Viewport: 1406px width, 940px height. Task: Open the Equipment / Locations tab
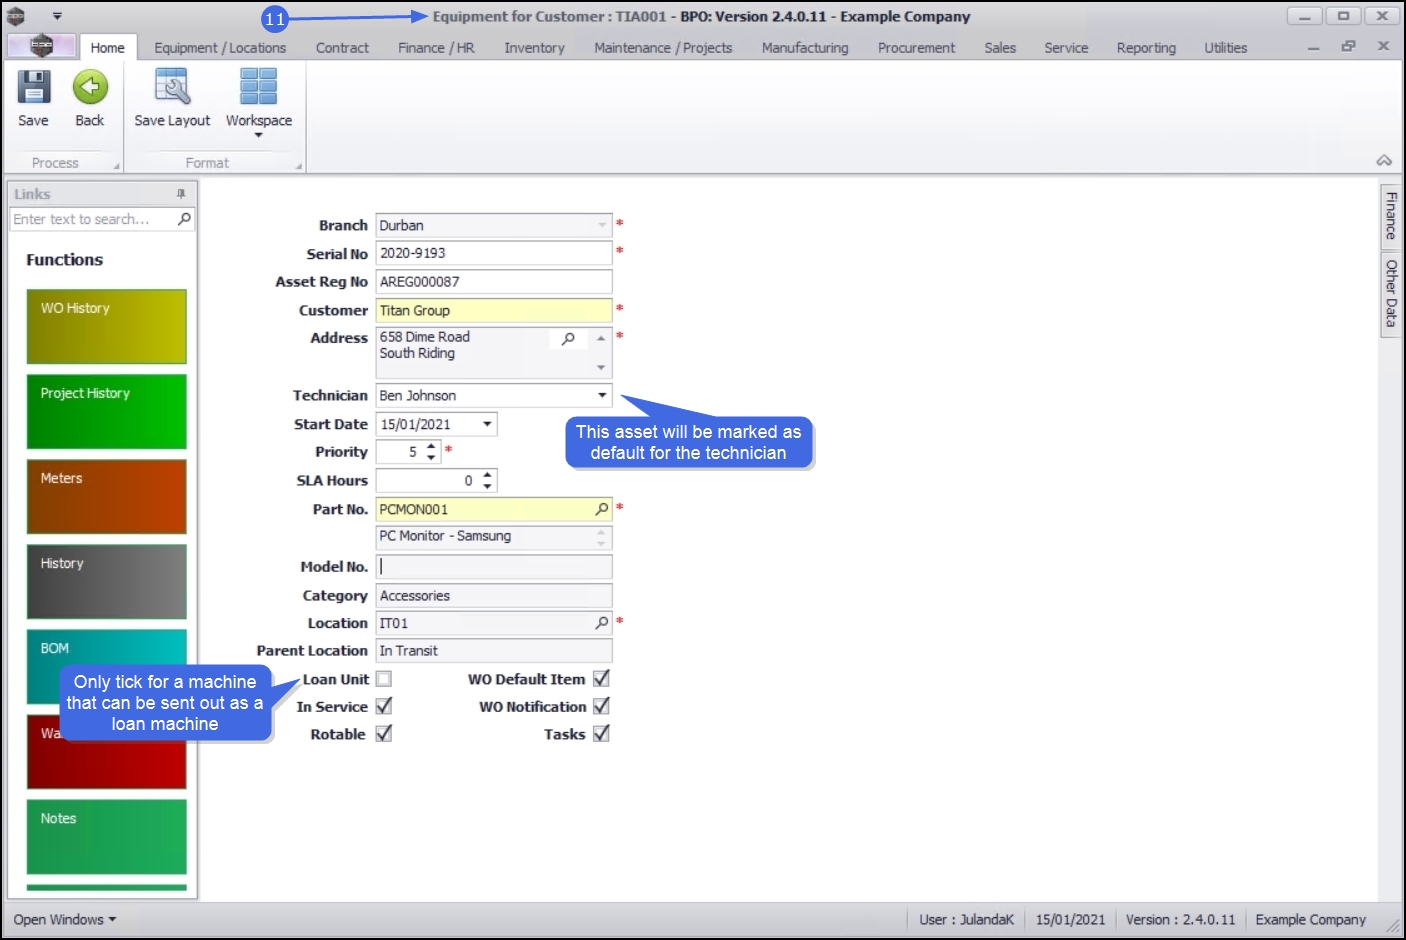220,47
